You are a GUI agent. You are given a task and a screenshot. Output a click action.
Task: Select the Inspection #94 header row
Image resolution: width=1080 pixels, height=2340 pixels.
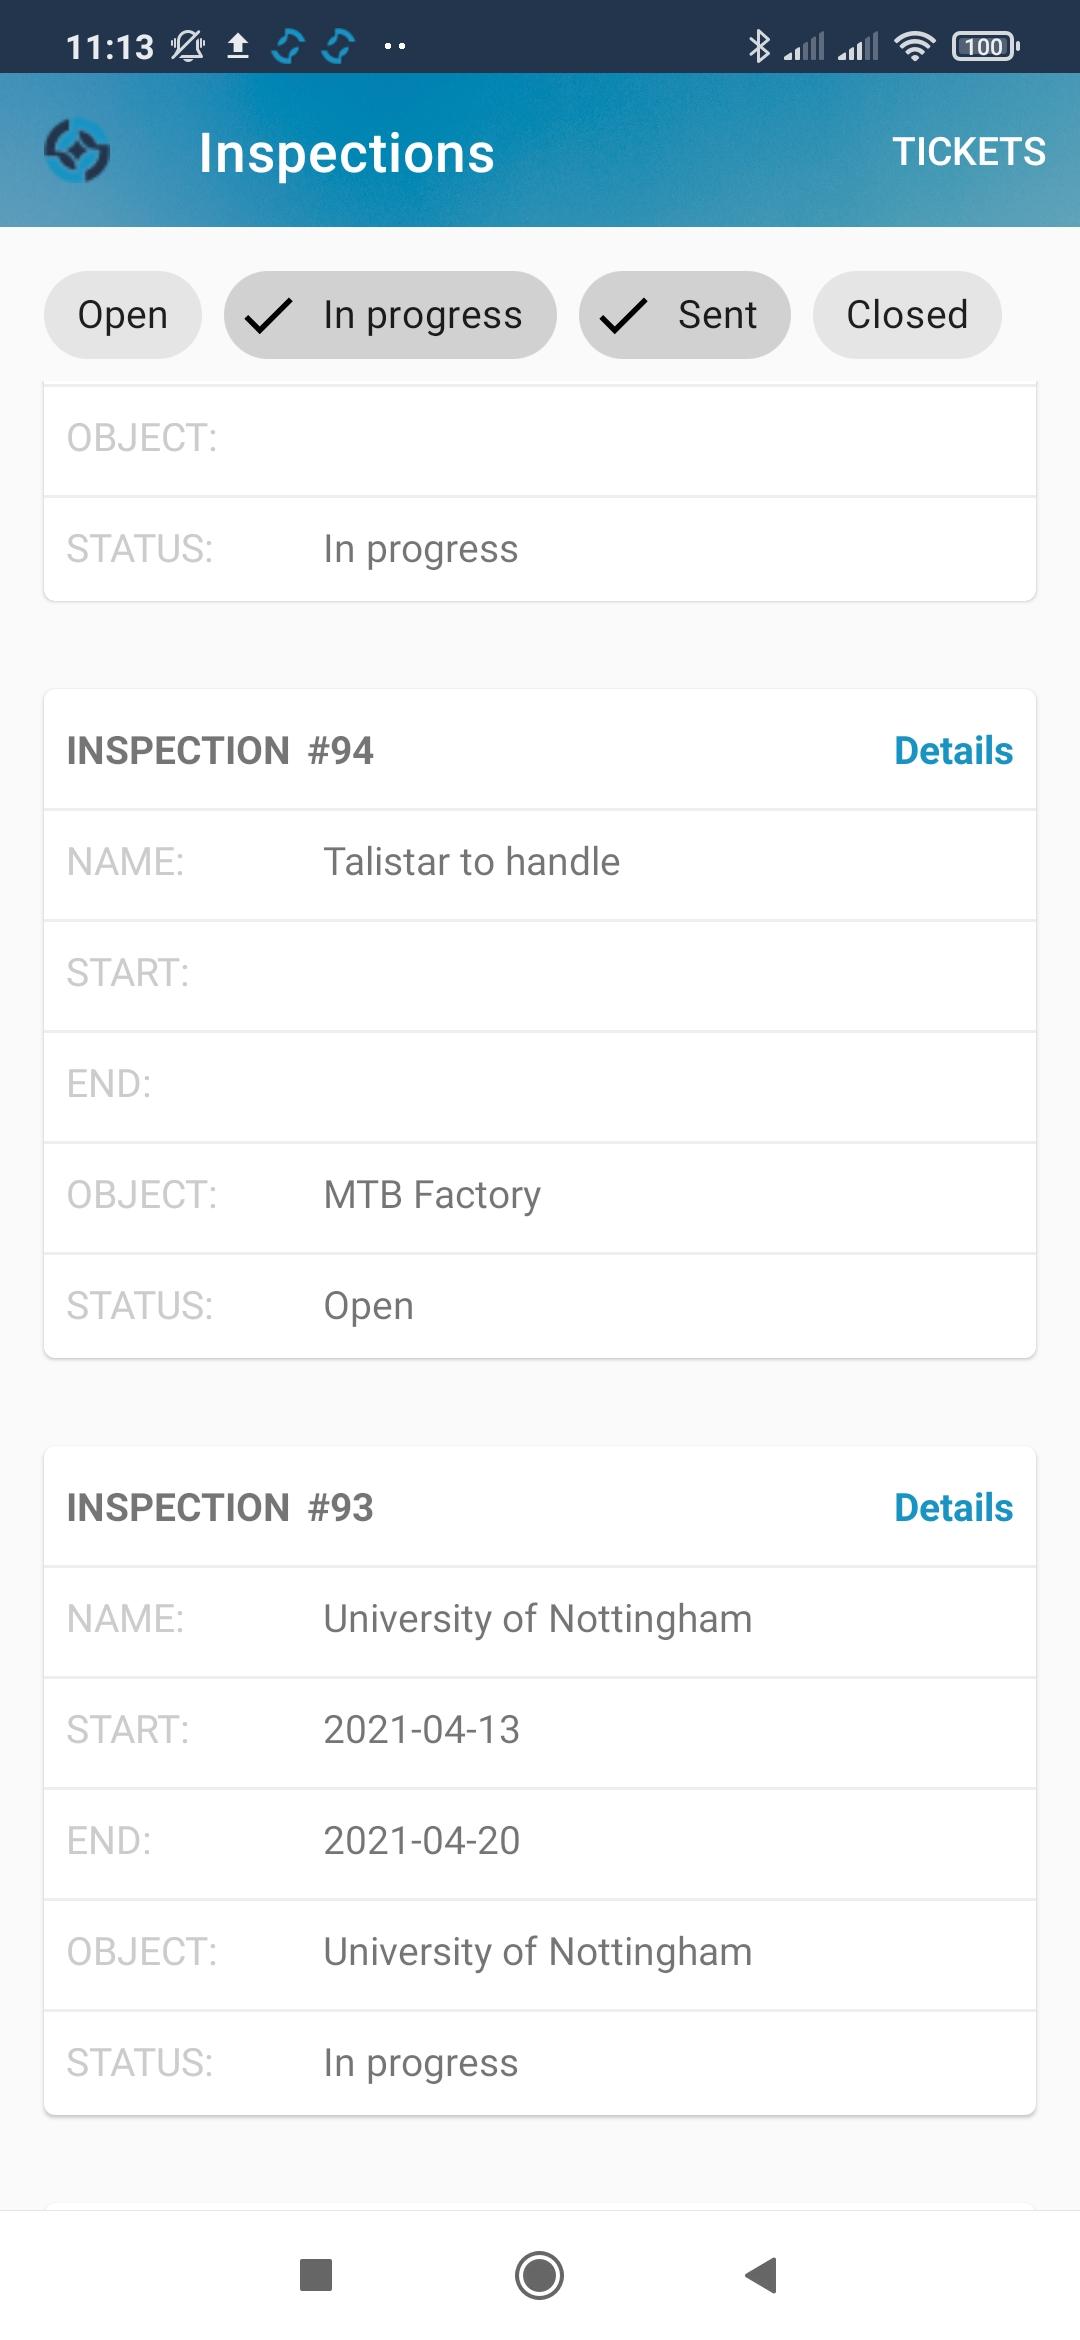(540, 751)
